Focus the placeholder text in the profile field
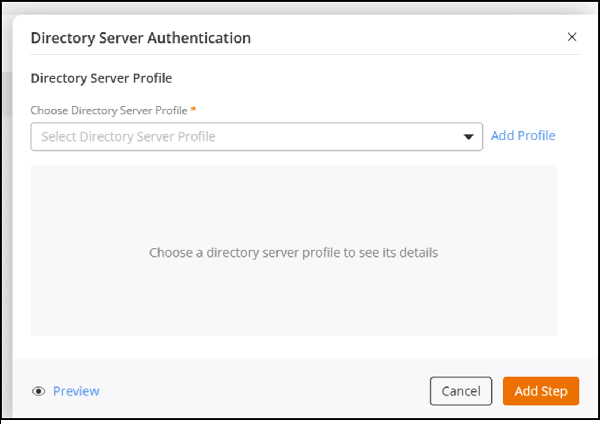Viewport: 603px width, 424px height. click(128, 137)
